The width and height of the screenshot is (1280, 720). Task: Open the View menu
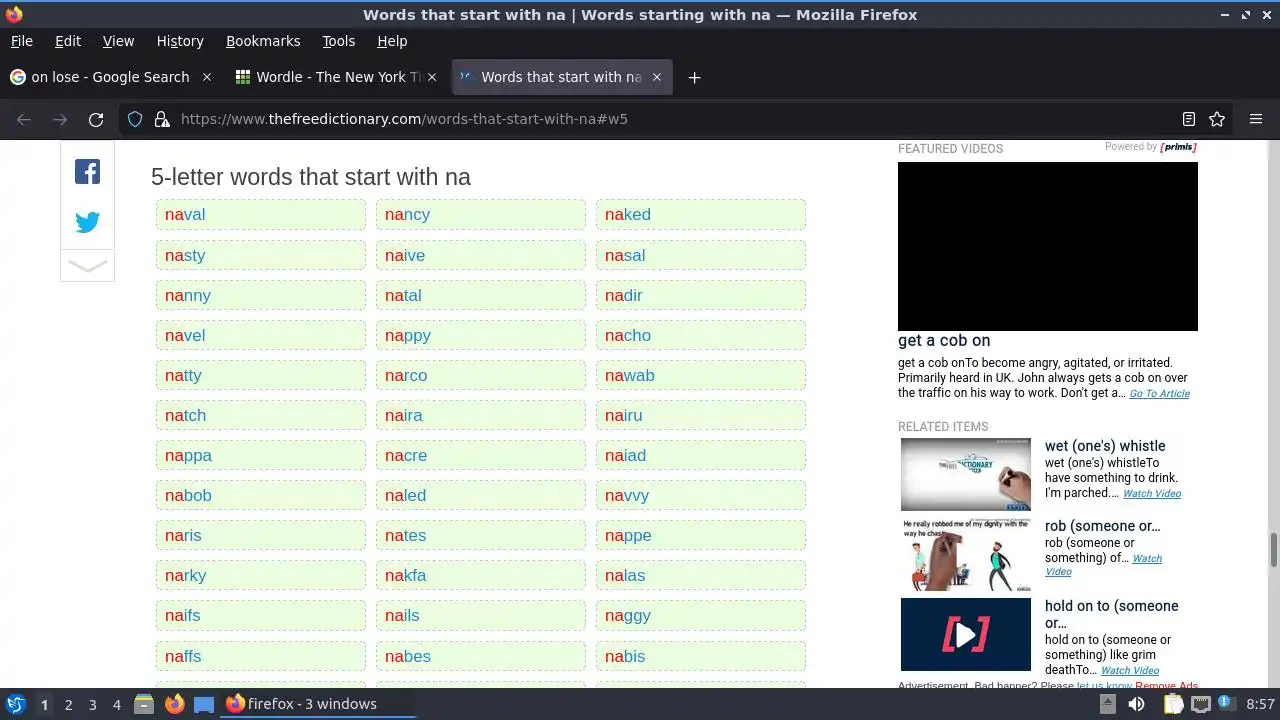pyautogui.click(x=118, y=41)
